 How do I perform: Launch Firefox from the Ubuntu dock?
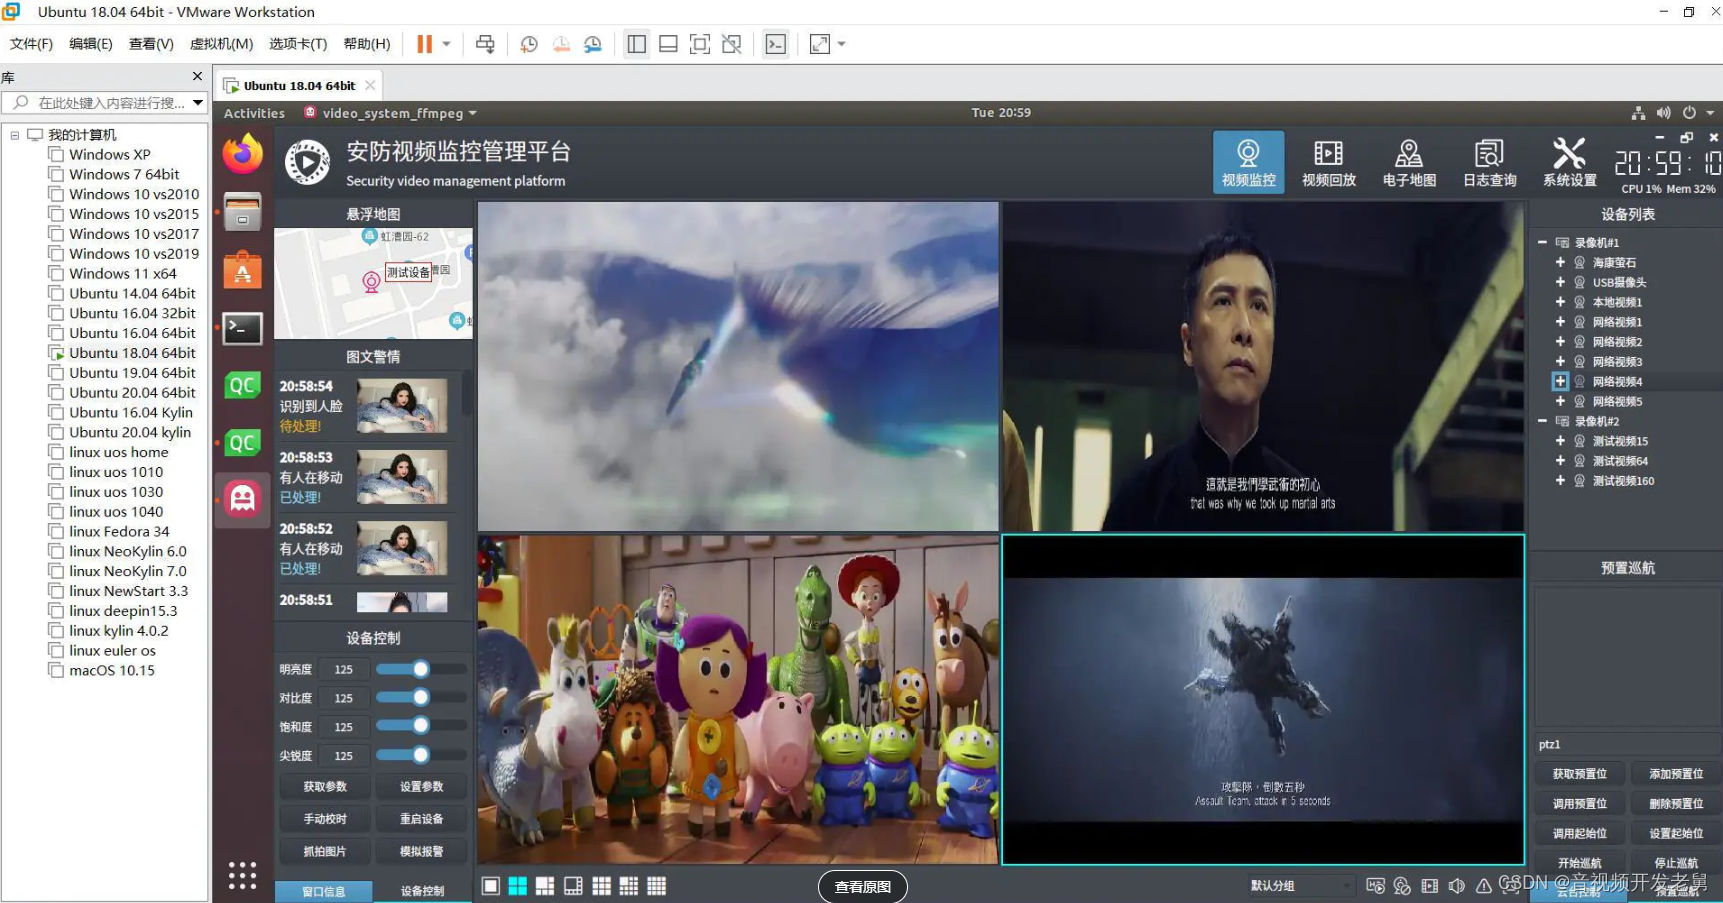(242, 155)
